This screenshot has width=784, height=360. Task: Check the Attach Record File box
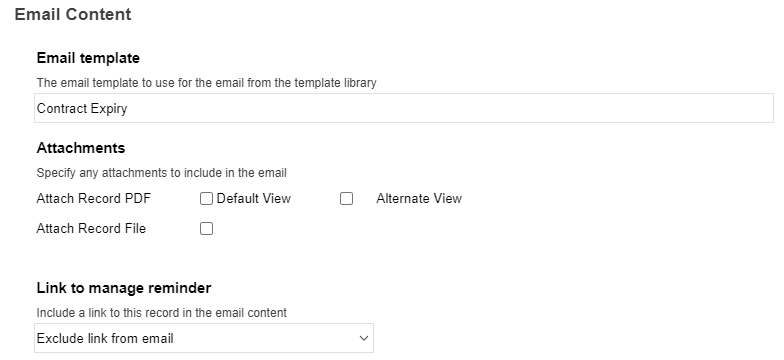click(x=206, y=228)
